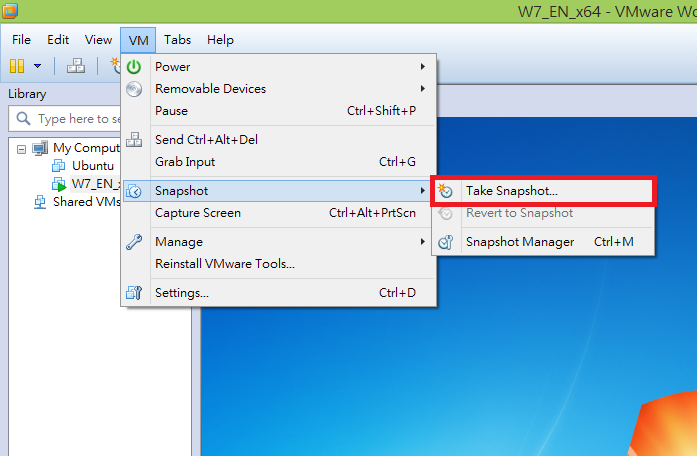Screen dimensions: 700x458
Task: Collapse the My Computer tree node
Action: pos(23,148)
